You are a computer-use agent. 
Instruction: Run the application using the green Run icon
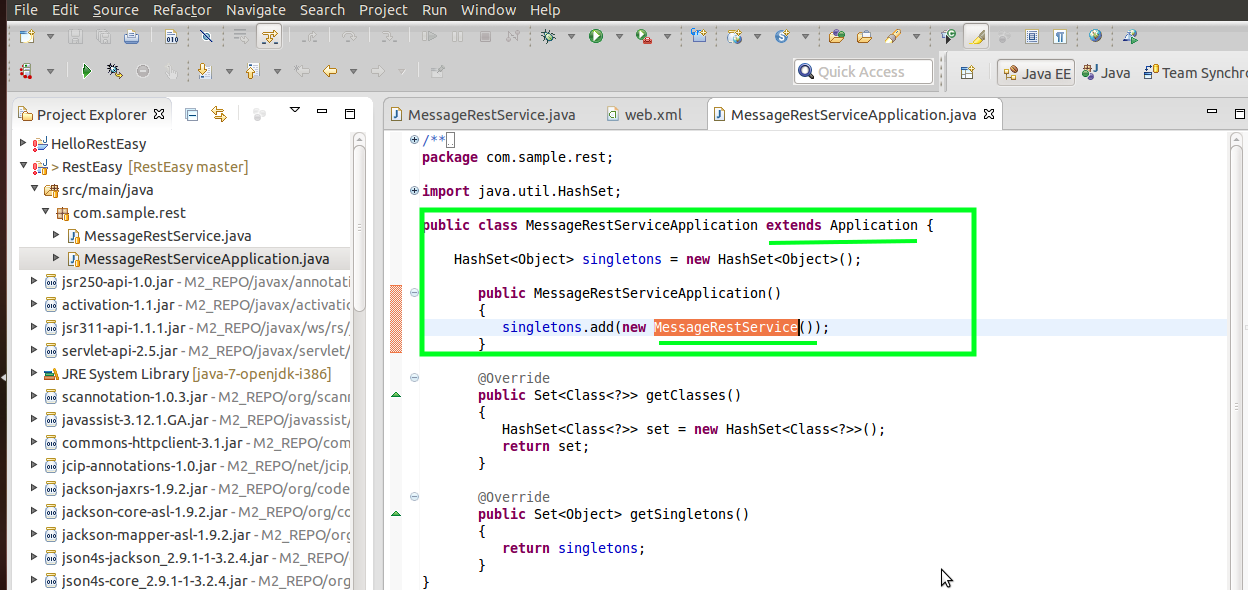[595, 38]
